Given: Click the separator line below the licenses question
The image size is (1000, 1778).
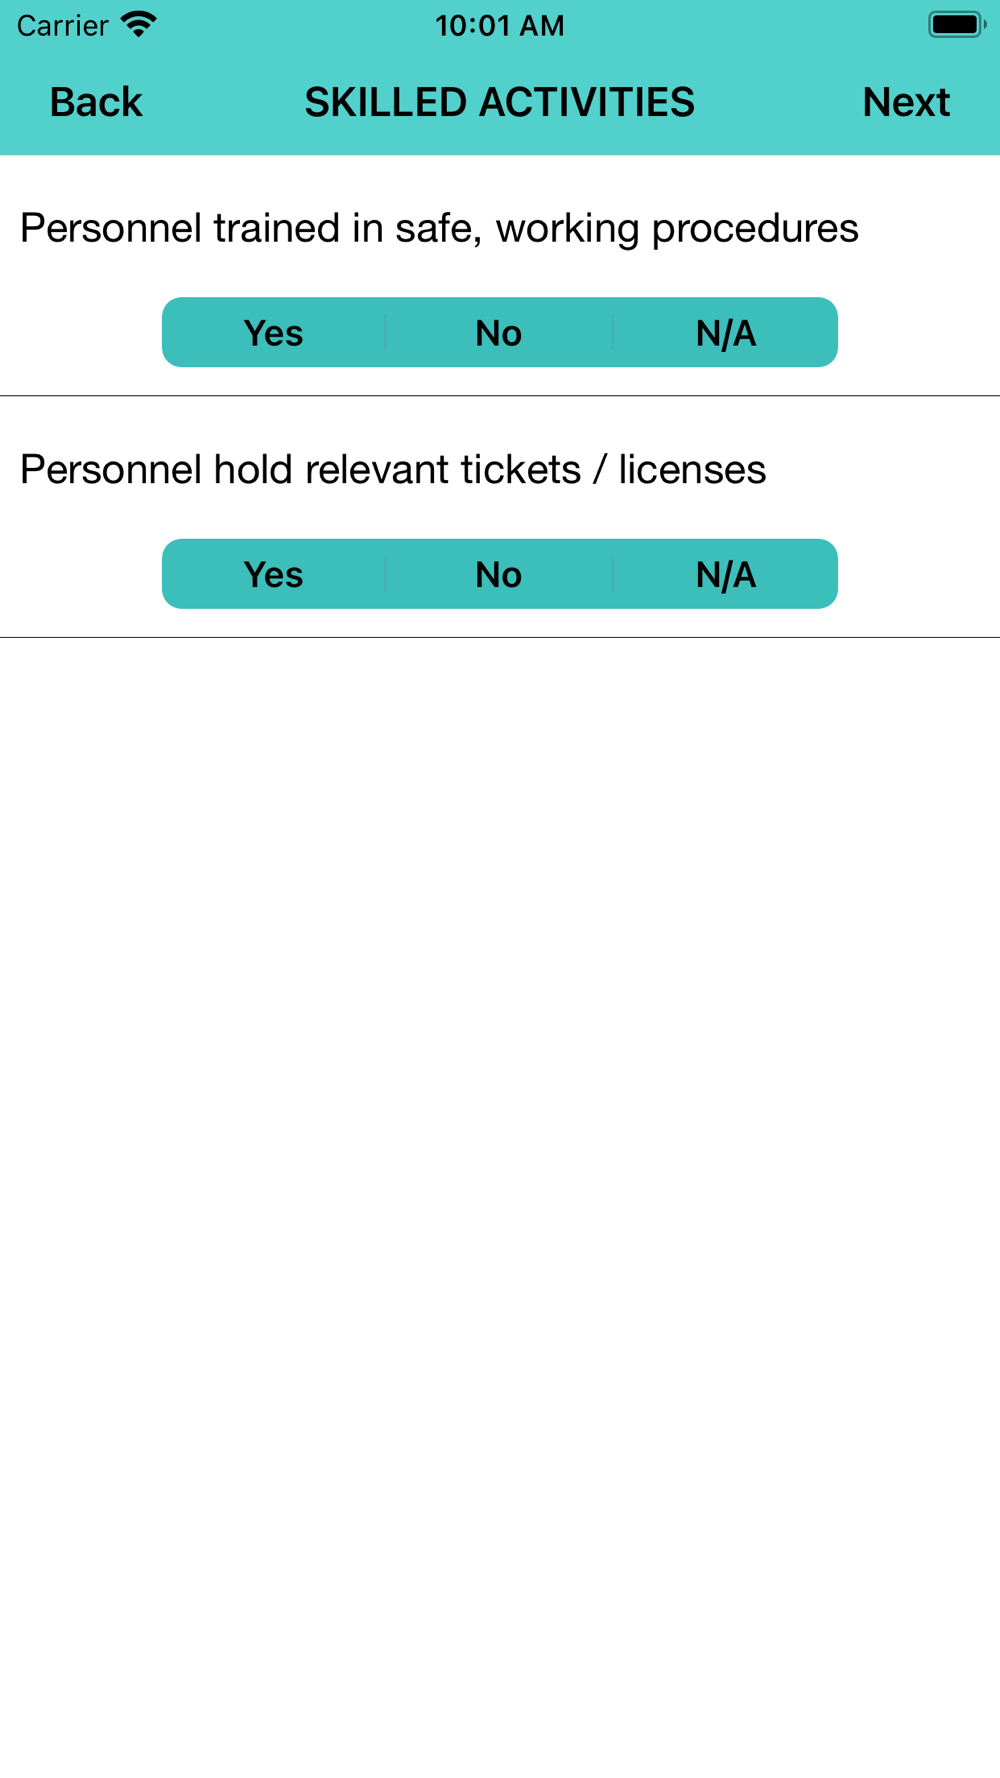Looking at the screenshot, I should tap(500, 637).
